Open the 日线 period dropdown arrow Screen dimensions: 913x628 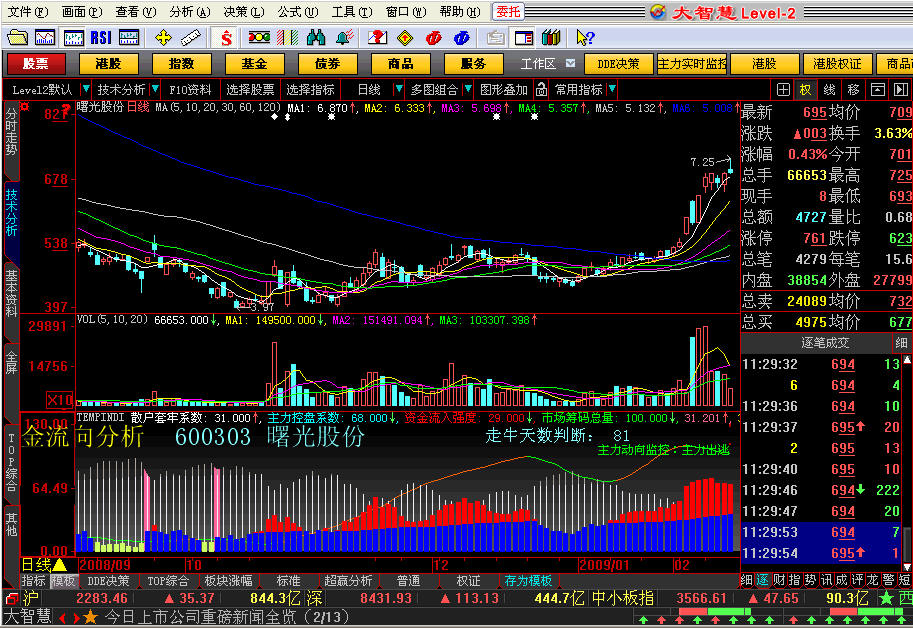pyautogui.click(x=398, y=89)
